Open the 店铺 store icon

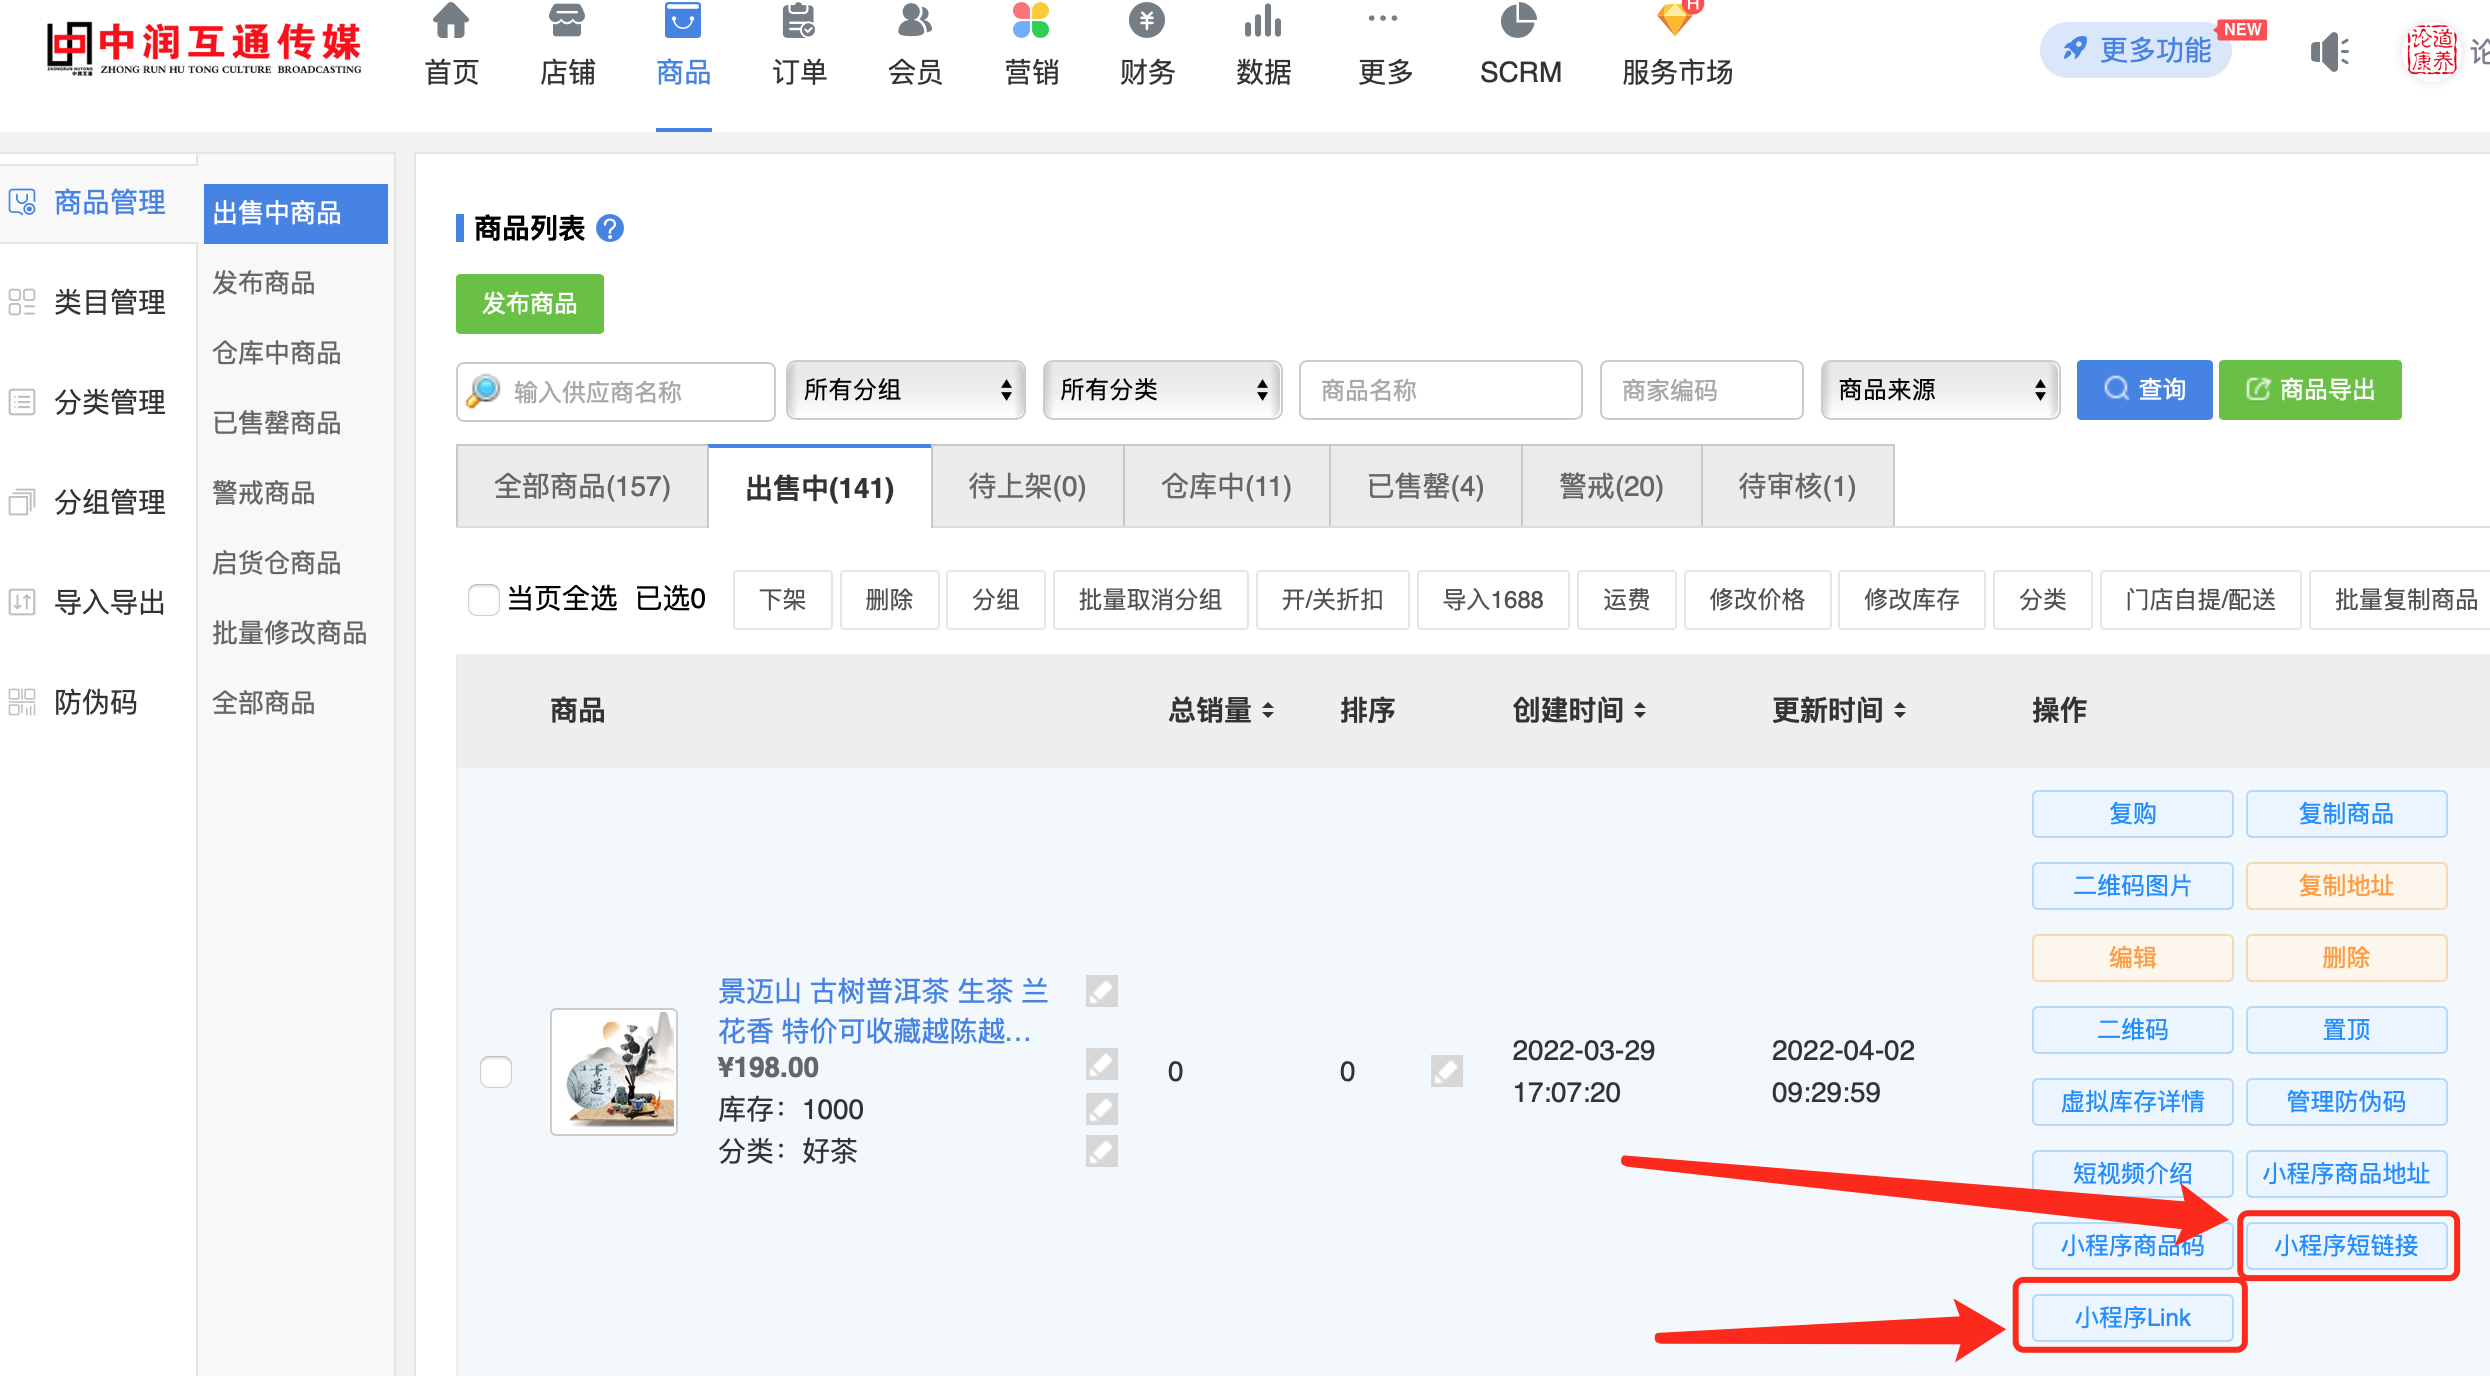[567, 20]
